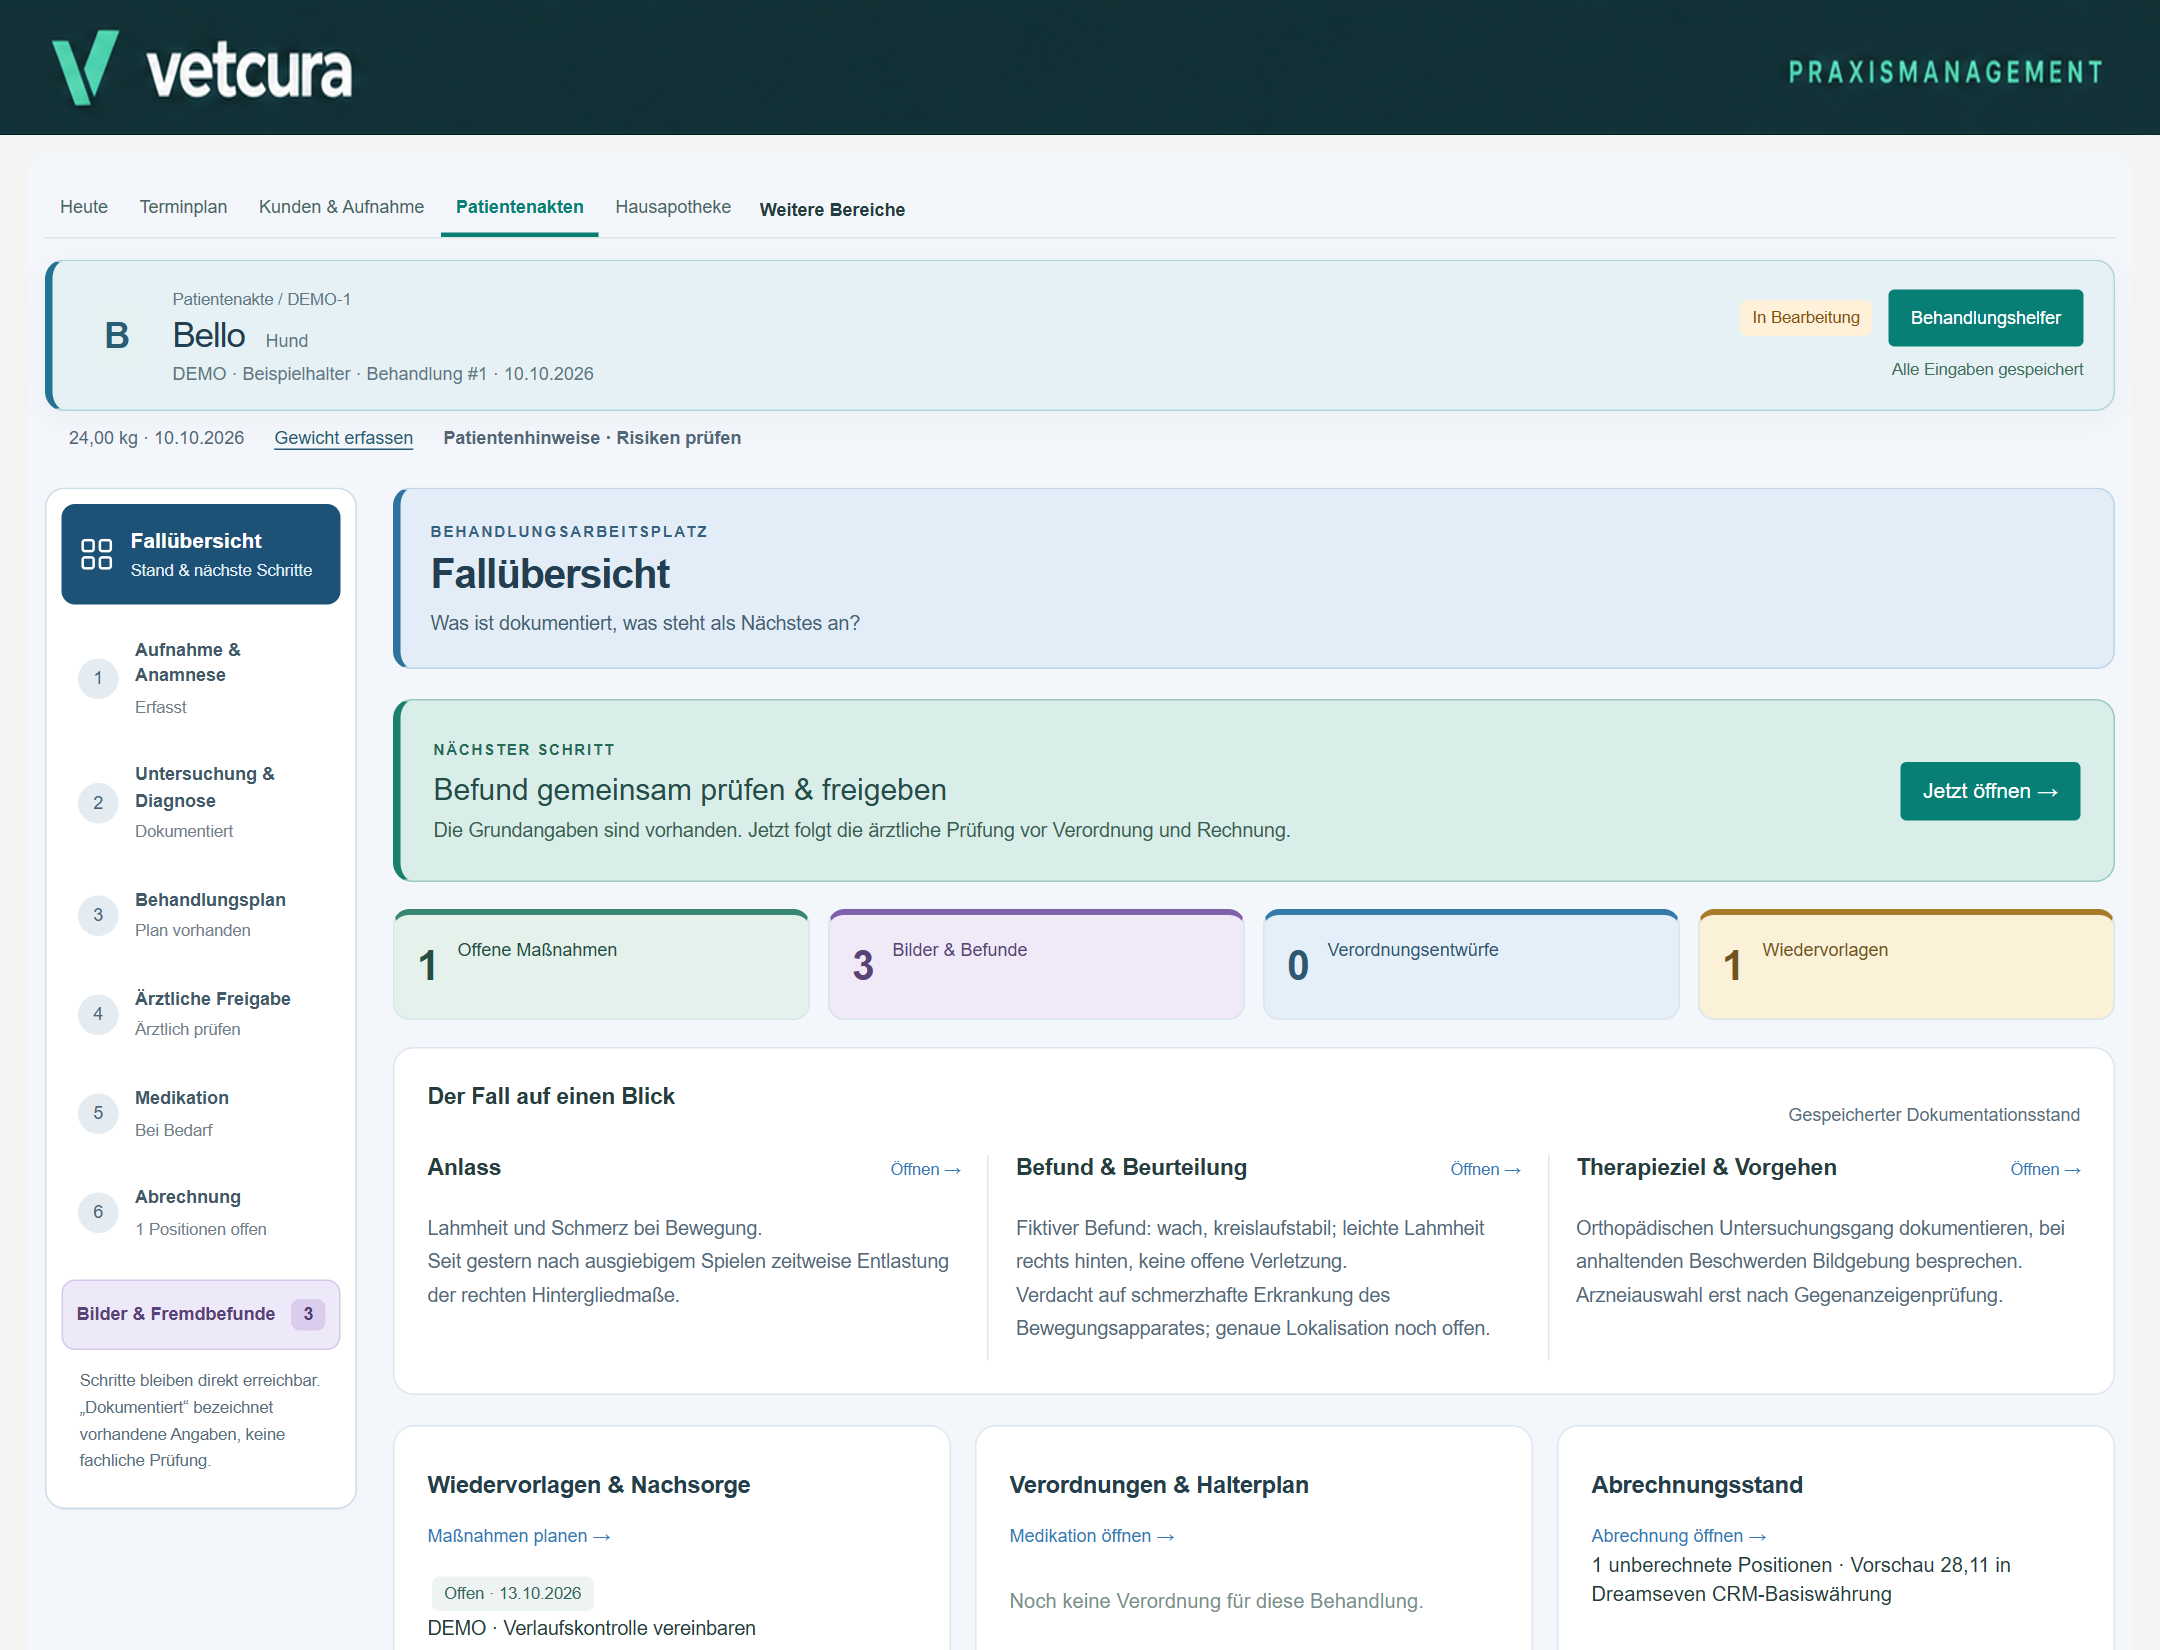Image resolution: width=2160 pixels, height=1650 pixels.
Task: Select the Patientenakten tab
Action: [520, 207]
